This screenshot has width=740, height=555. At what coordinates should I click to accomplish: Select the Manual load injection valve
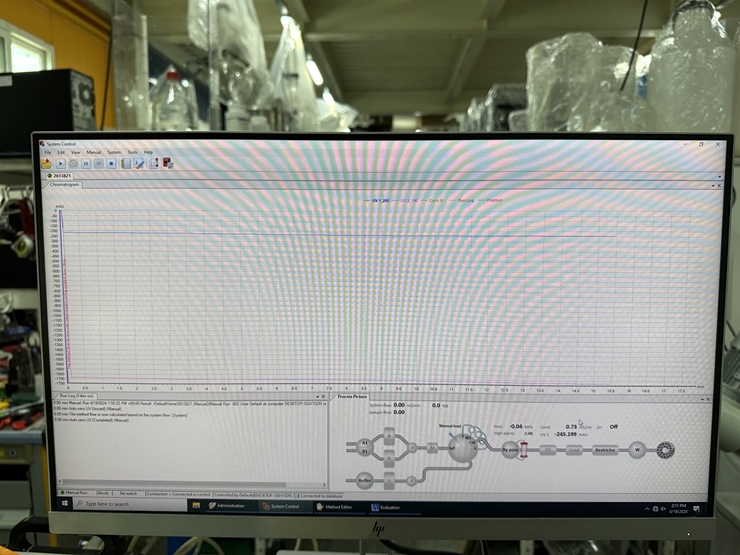[461, 446]
